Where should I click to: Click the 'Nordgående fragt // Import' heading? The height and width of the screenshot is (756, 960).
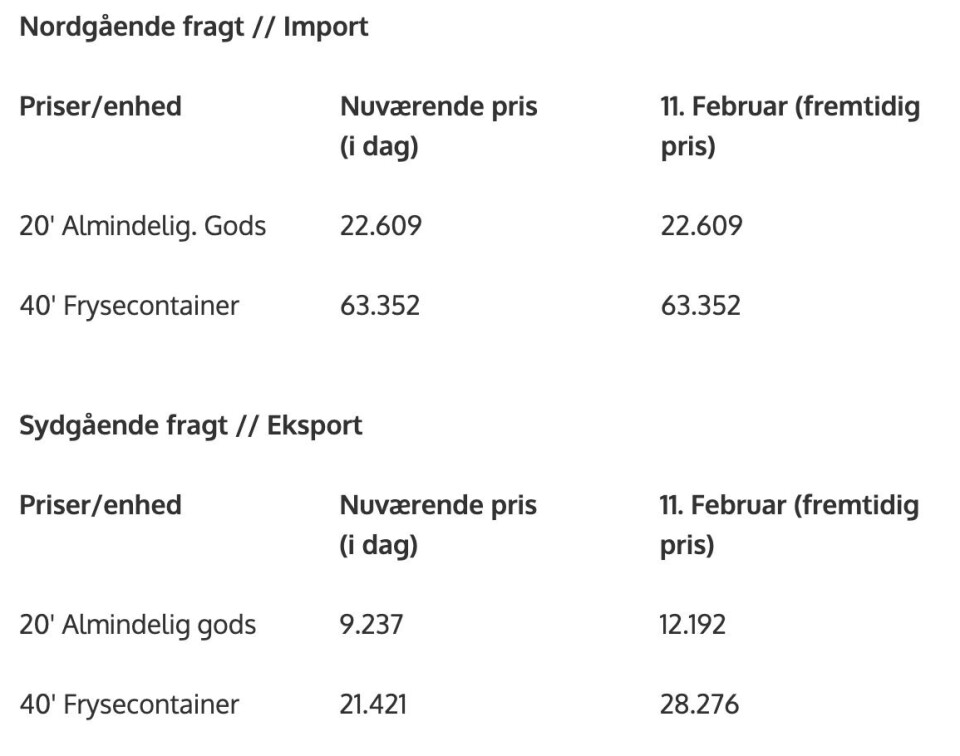(194, 27)
